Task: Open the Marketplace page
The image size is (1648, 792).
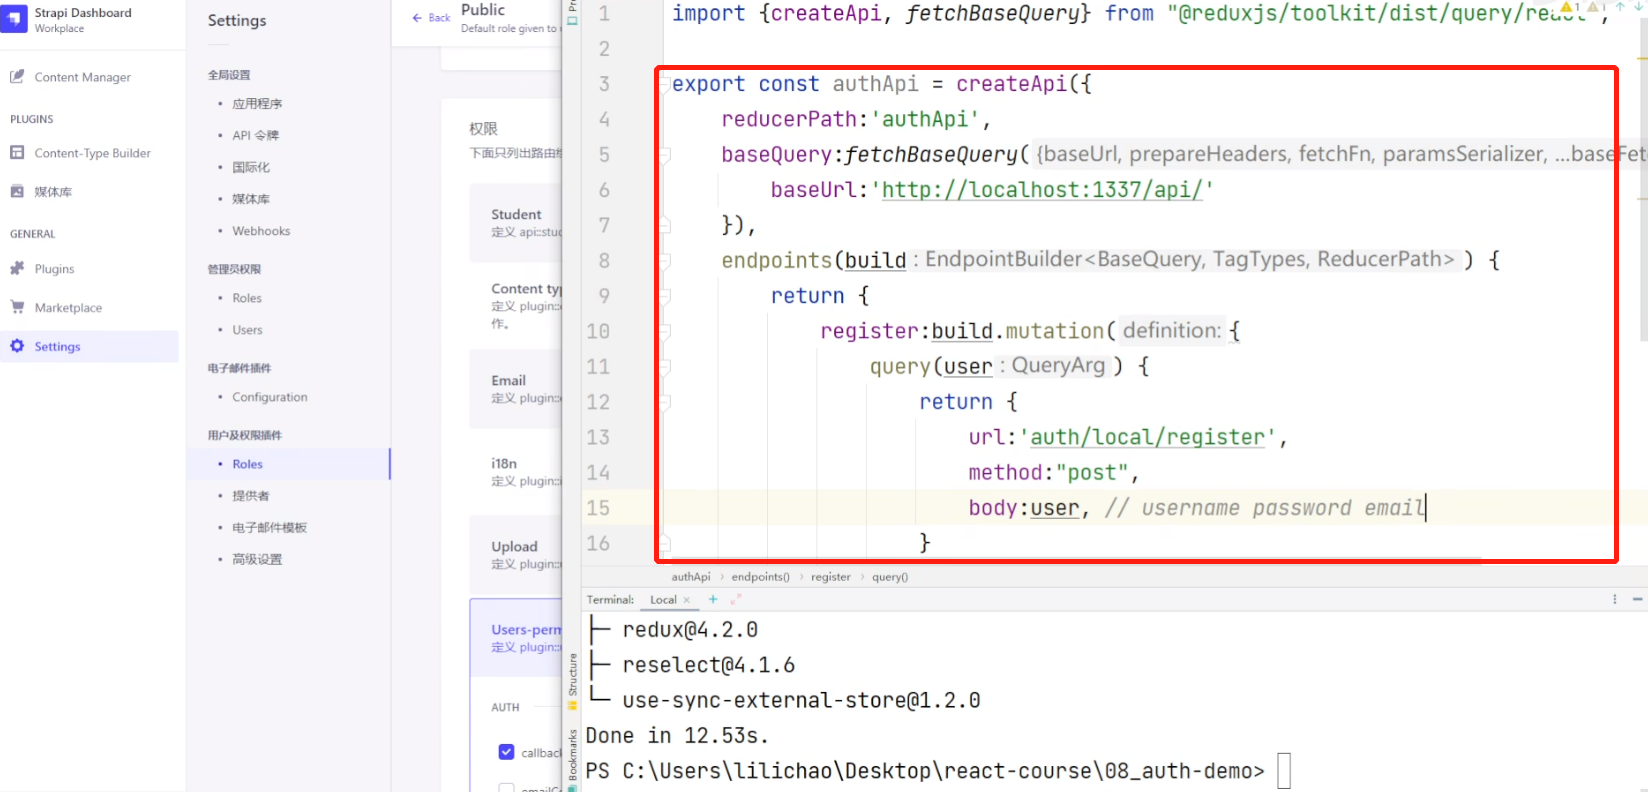Action: 68,308
